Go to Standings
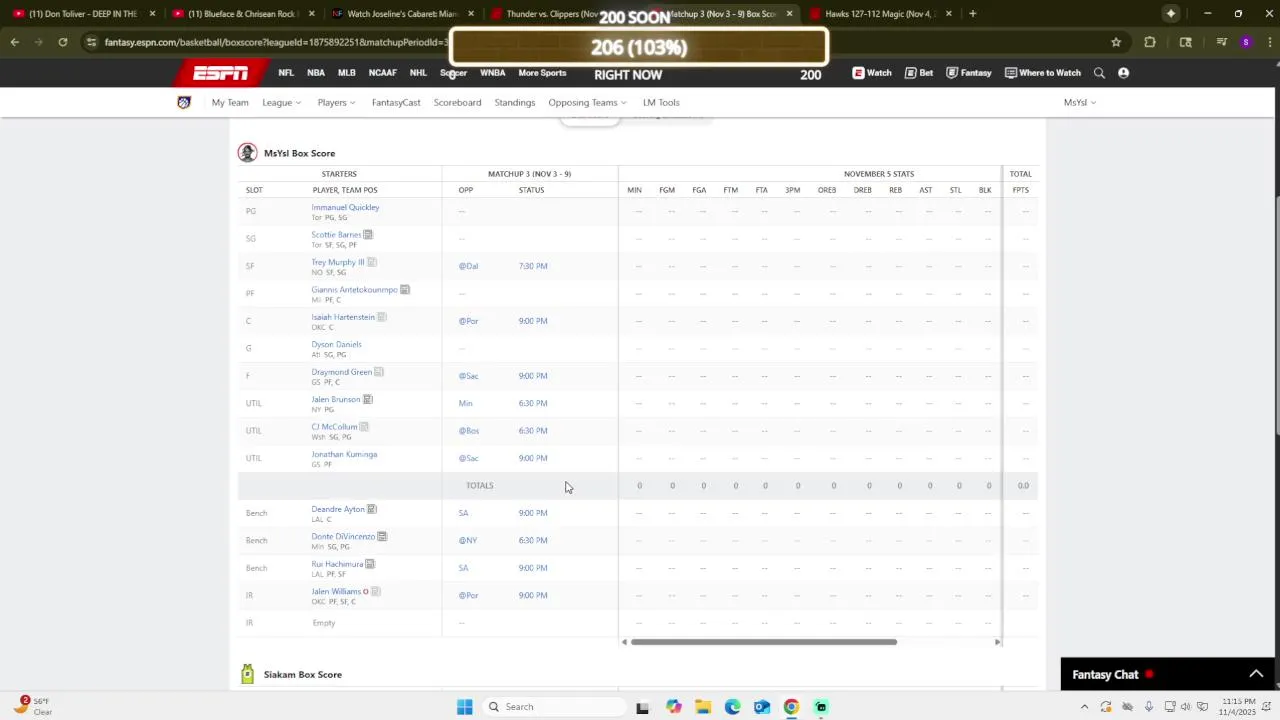Viewport: 1280px width, 720px height. 515,102
